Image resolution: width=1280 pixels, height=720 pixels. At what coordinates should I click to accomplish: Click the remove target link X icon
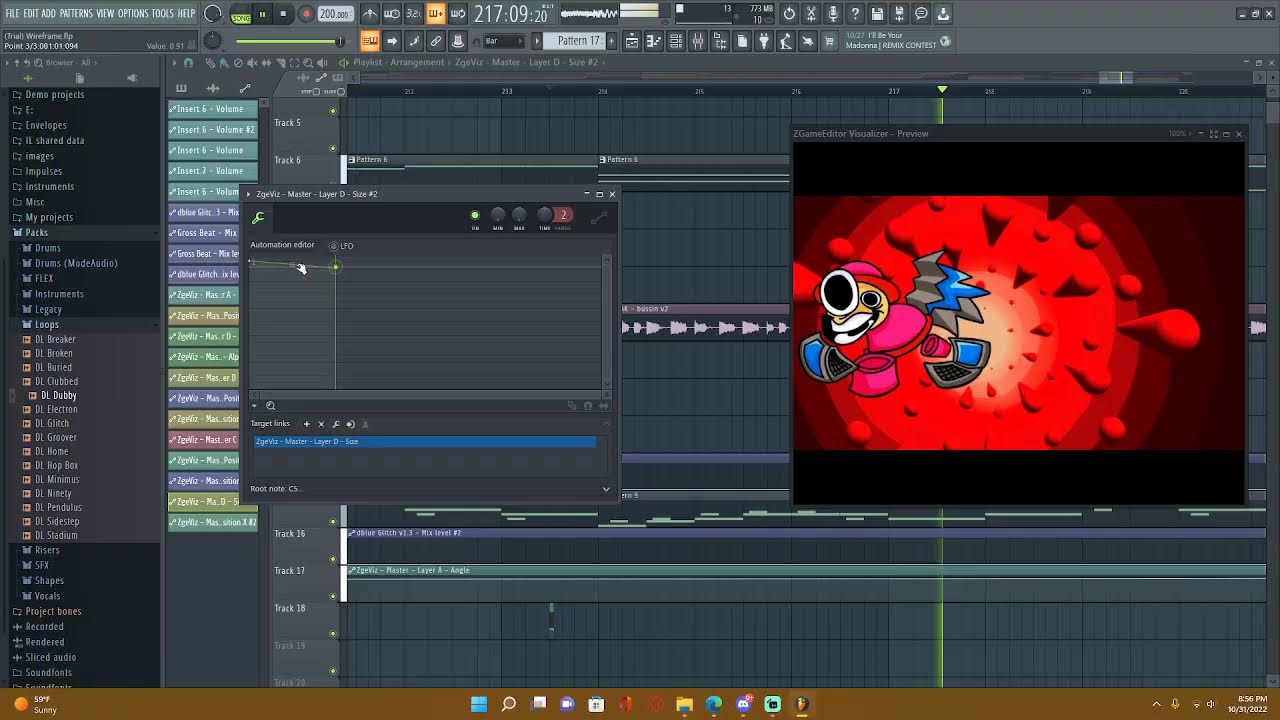(x=321, y=424)
